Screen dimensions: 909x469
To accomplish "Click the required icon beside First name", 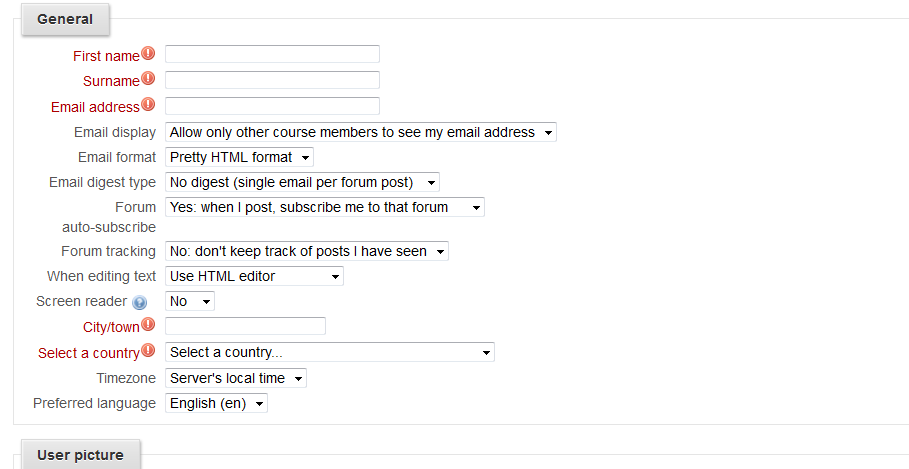I will click(x=148, y=54).
